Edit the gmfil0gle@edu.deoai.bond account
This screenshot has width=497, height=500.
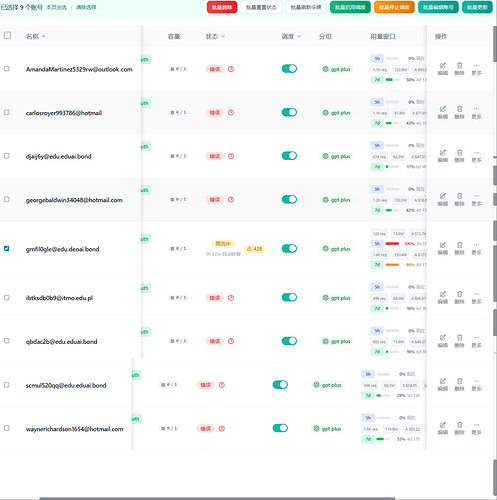(x=443, y=249)
